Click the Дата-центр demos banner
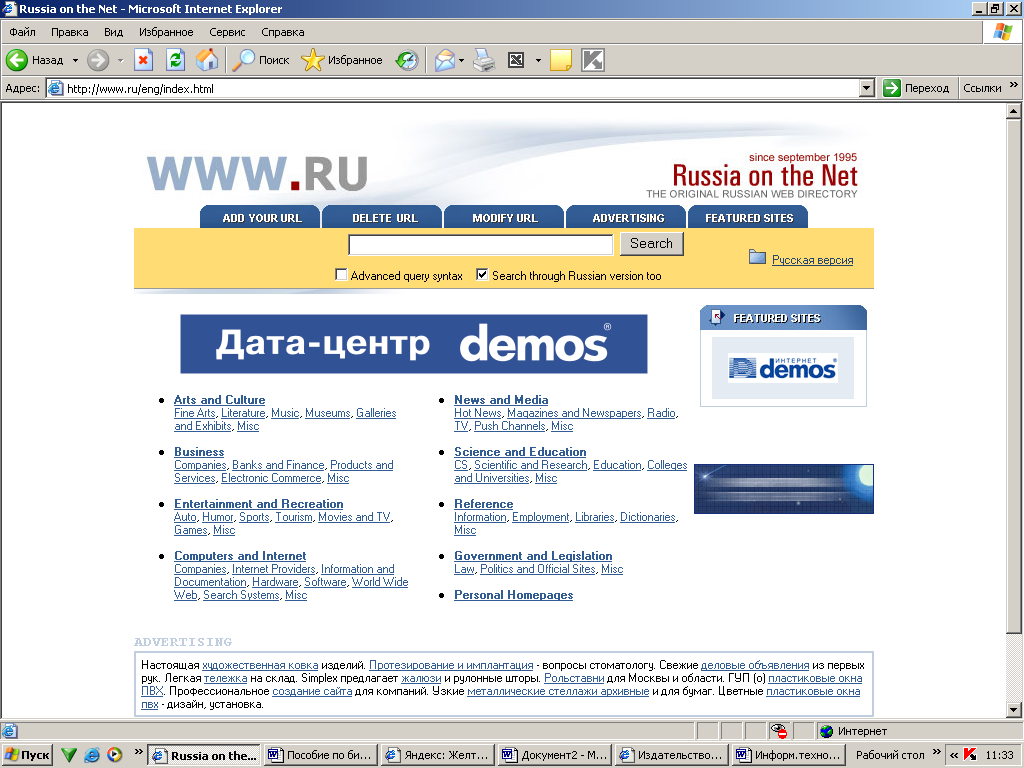This screenshot has width=1024, height=768. tap(413, 344)
